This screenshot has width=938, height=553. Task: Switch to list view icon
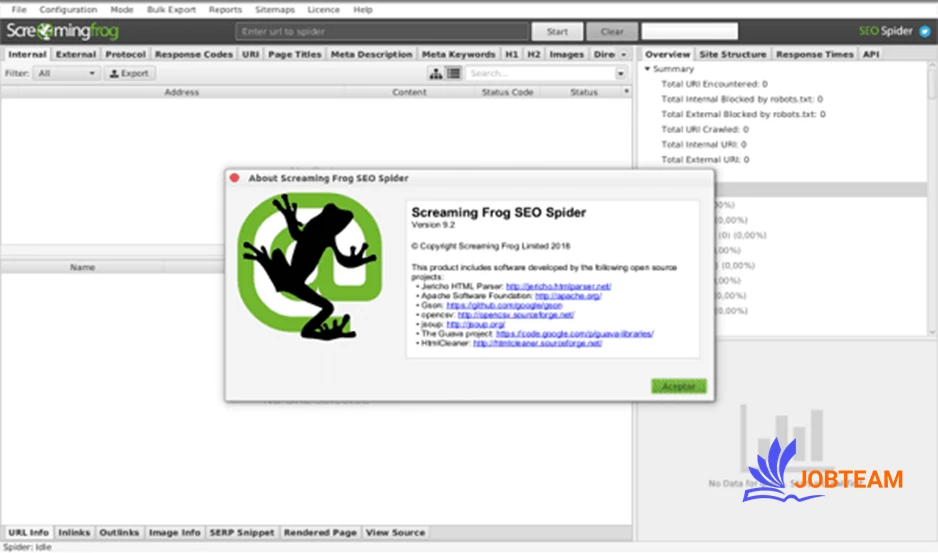(x=453, y=74)
